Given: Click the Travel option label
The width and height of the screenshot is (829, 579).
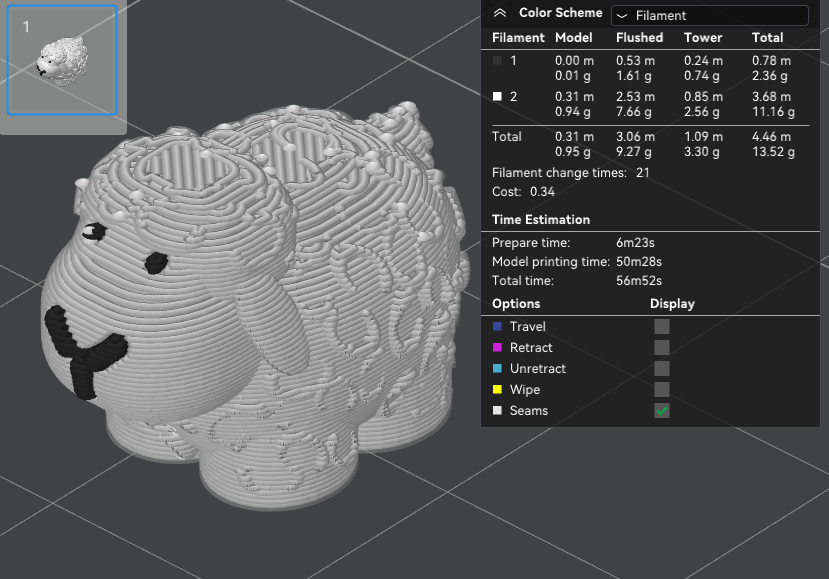Looking at the screenshot, I should pyautogui.click(x=528, y=327).
